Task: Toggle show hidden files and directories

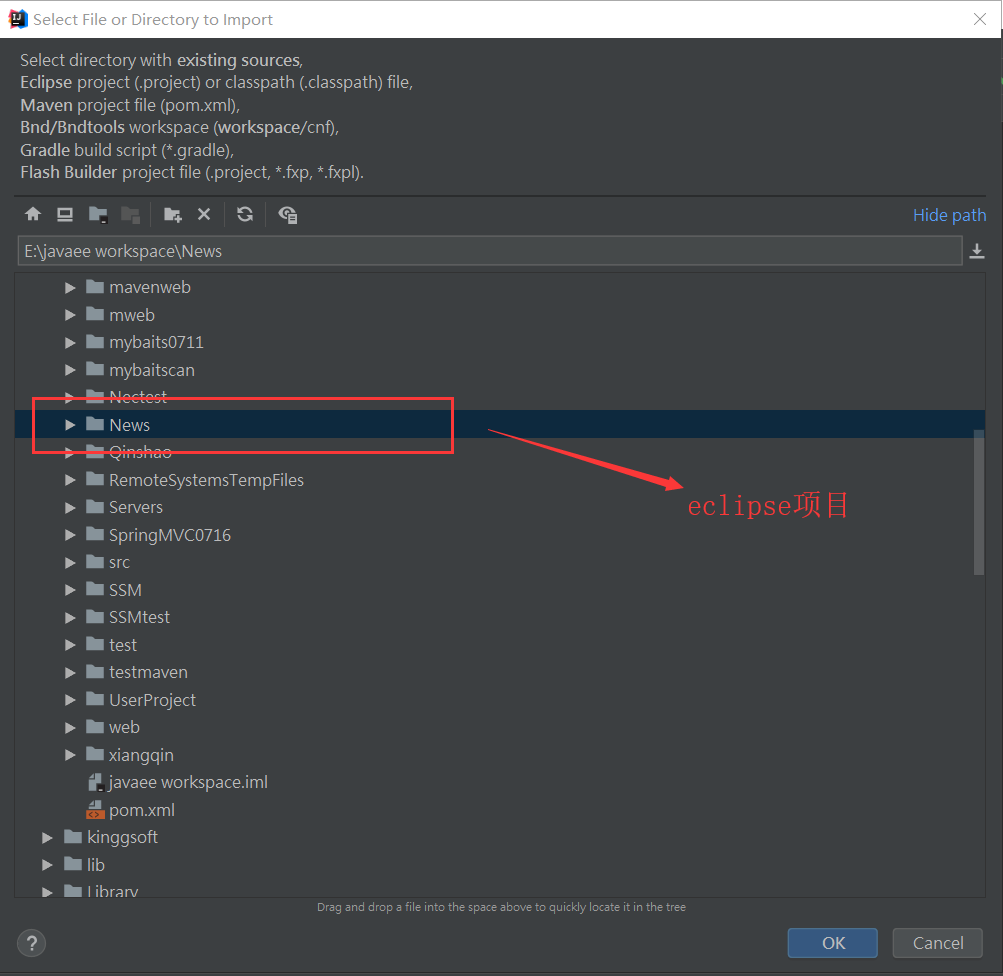Action: point(288,215)
